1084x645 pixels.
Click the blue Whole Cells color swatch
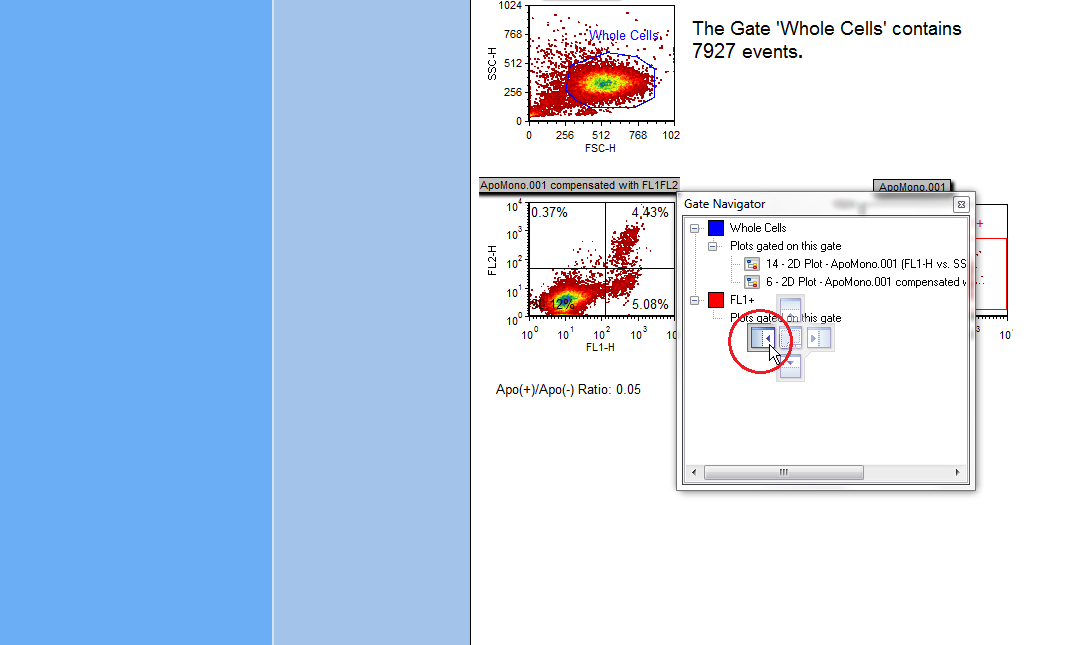tap(716, 227)
